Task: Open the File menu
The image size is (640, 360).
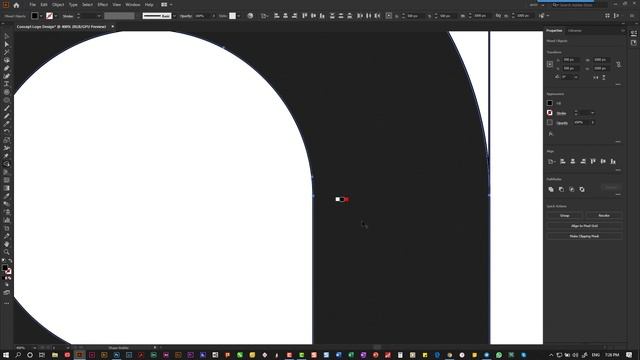Action: (x=32, y=5)
